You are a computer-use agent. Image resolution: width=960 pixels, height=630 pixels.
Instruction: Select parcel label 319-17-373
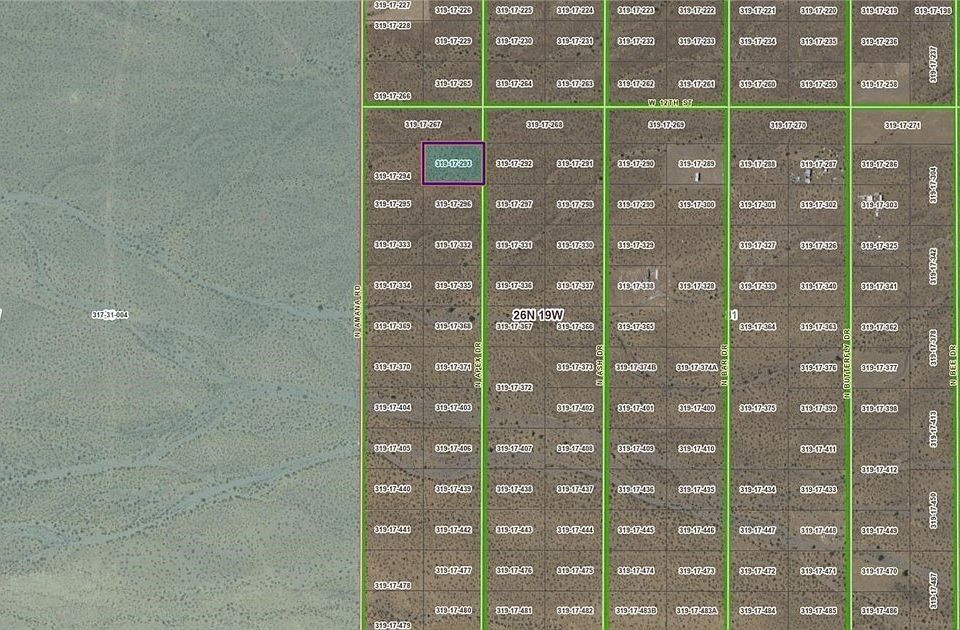[x=575, y=367]
